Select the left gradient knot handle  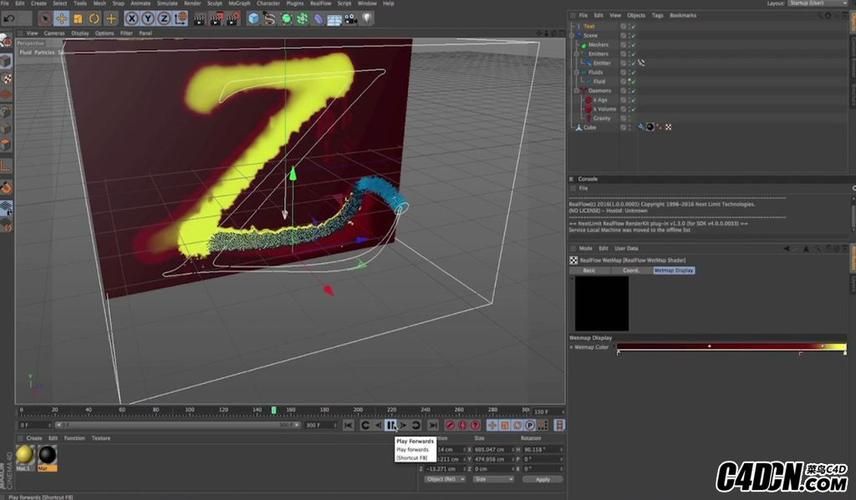click(x=619, y=353)
